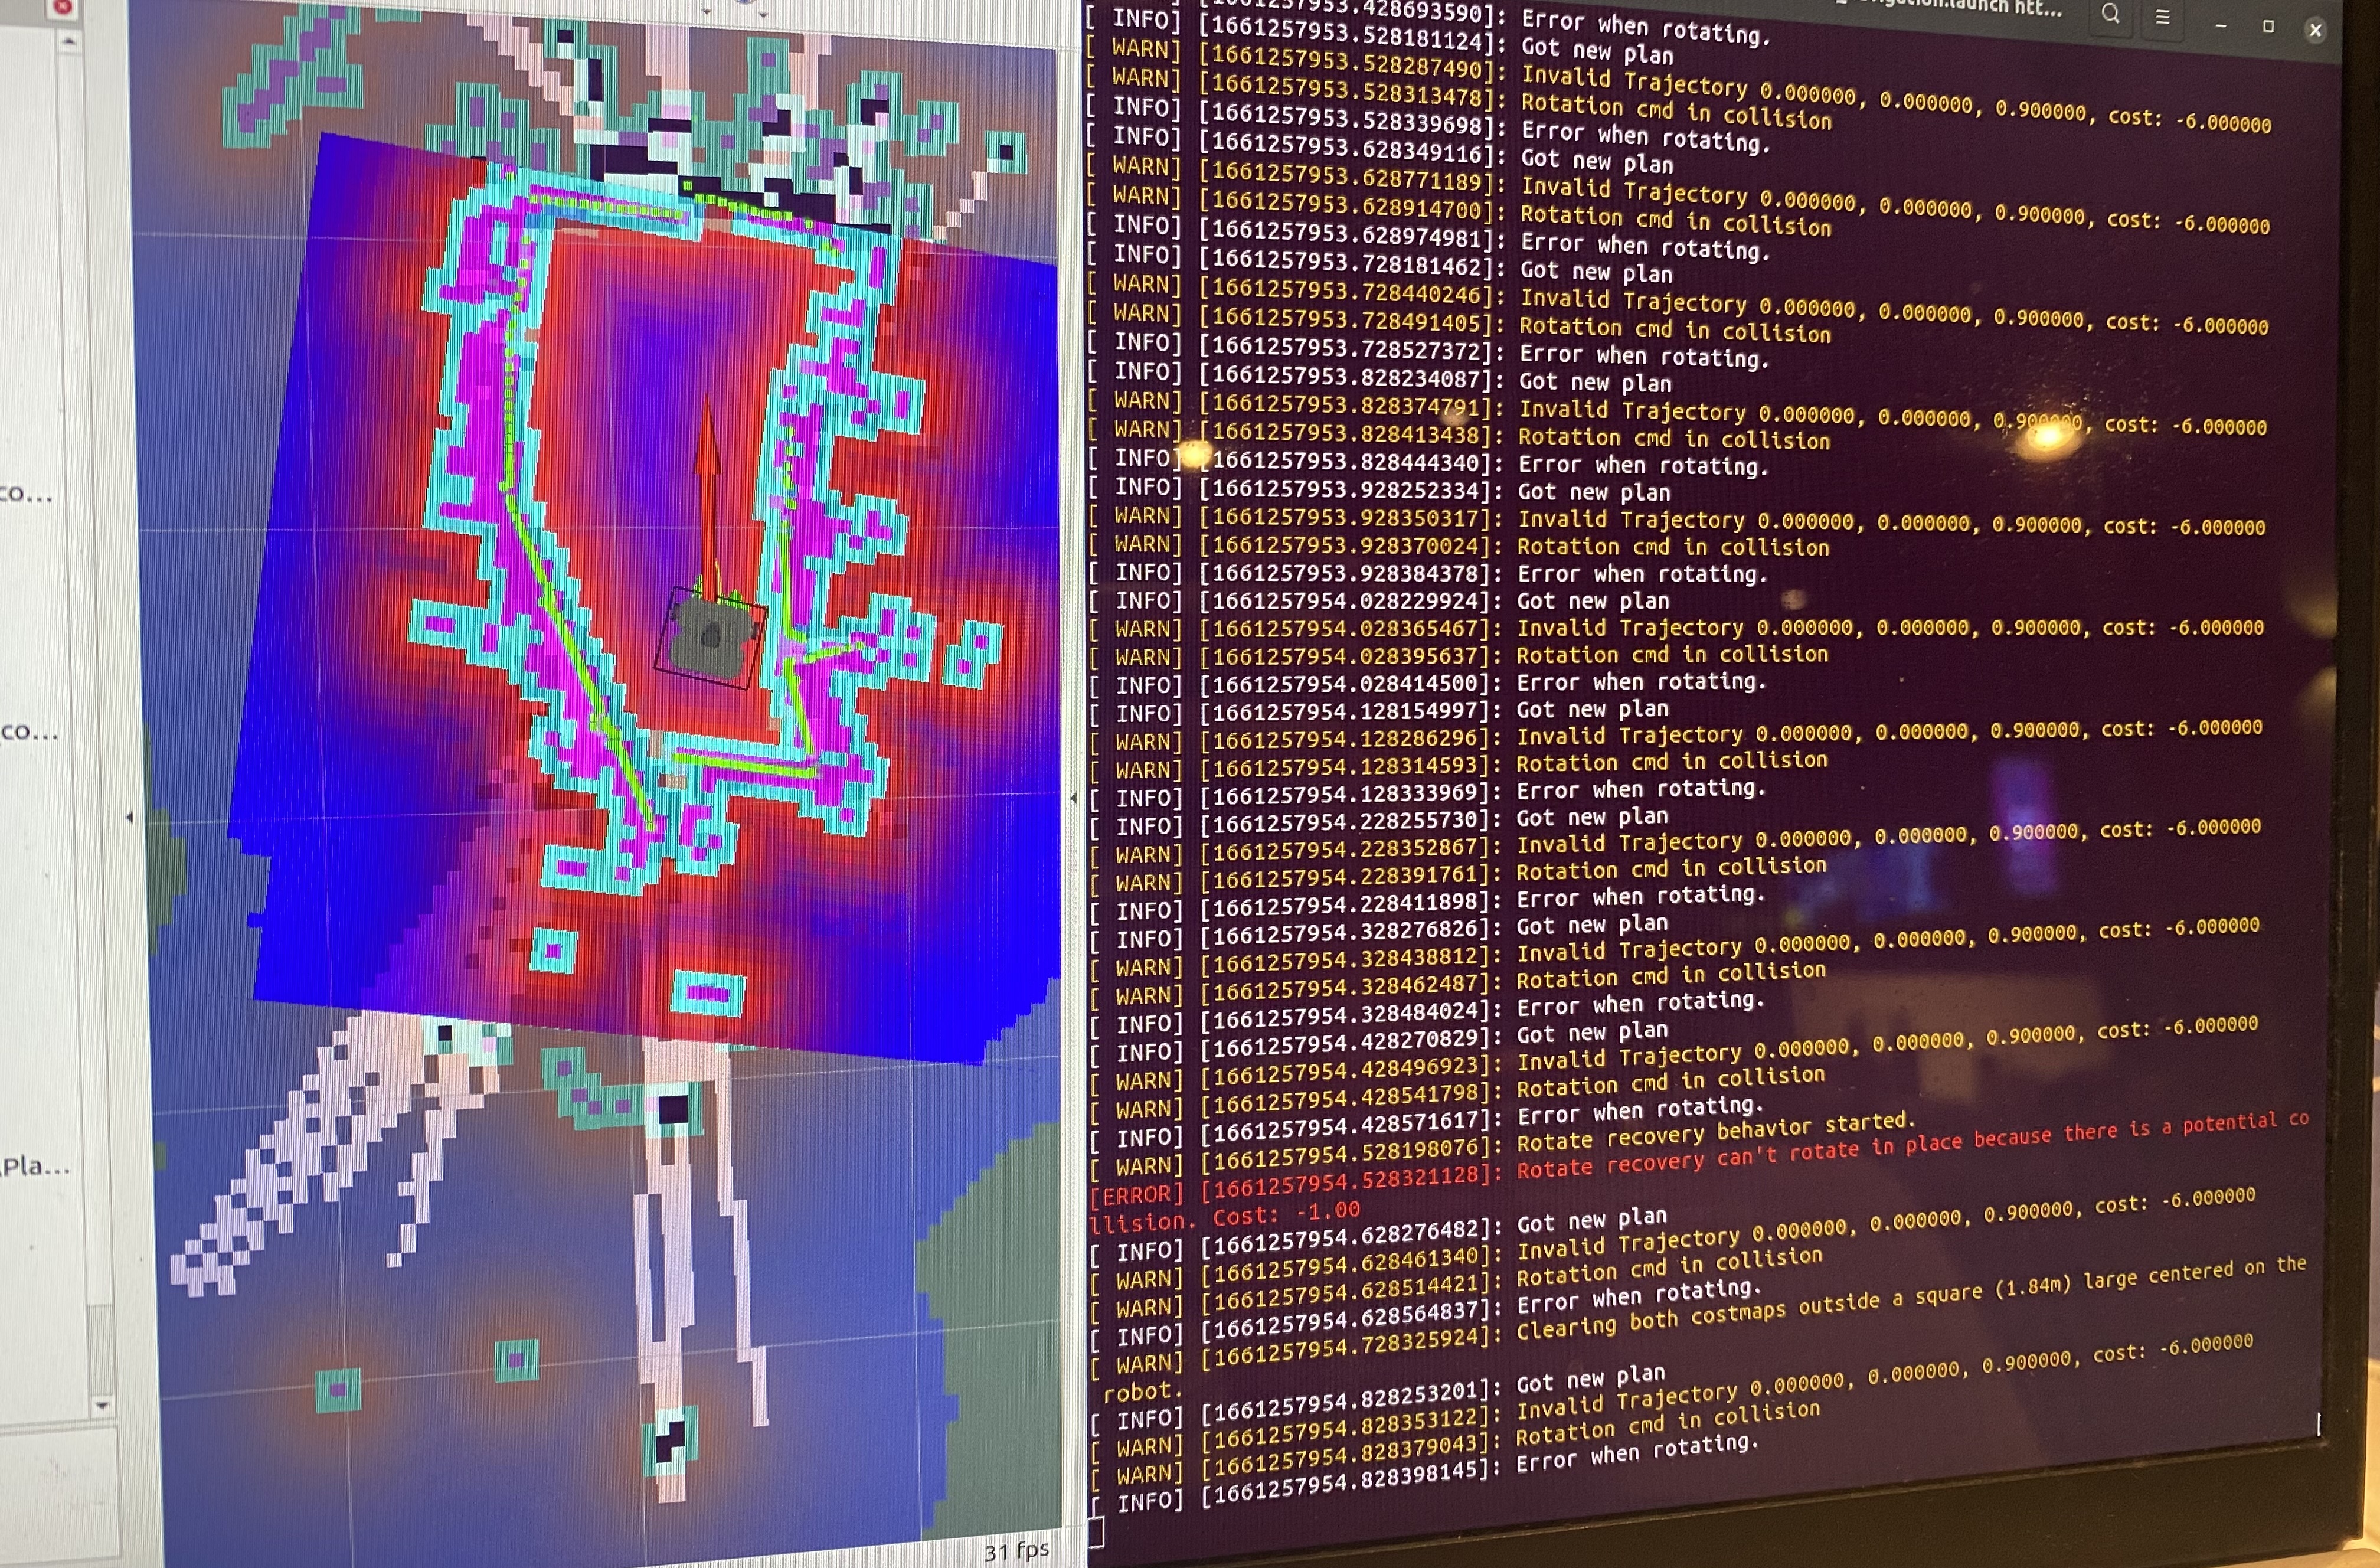Image resolution: width=2380 pixels, height=1568 pixels.
Task: Open second toolbar dropdown arrow above map
Action: [x=763, y=14]
